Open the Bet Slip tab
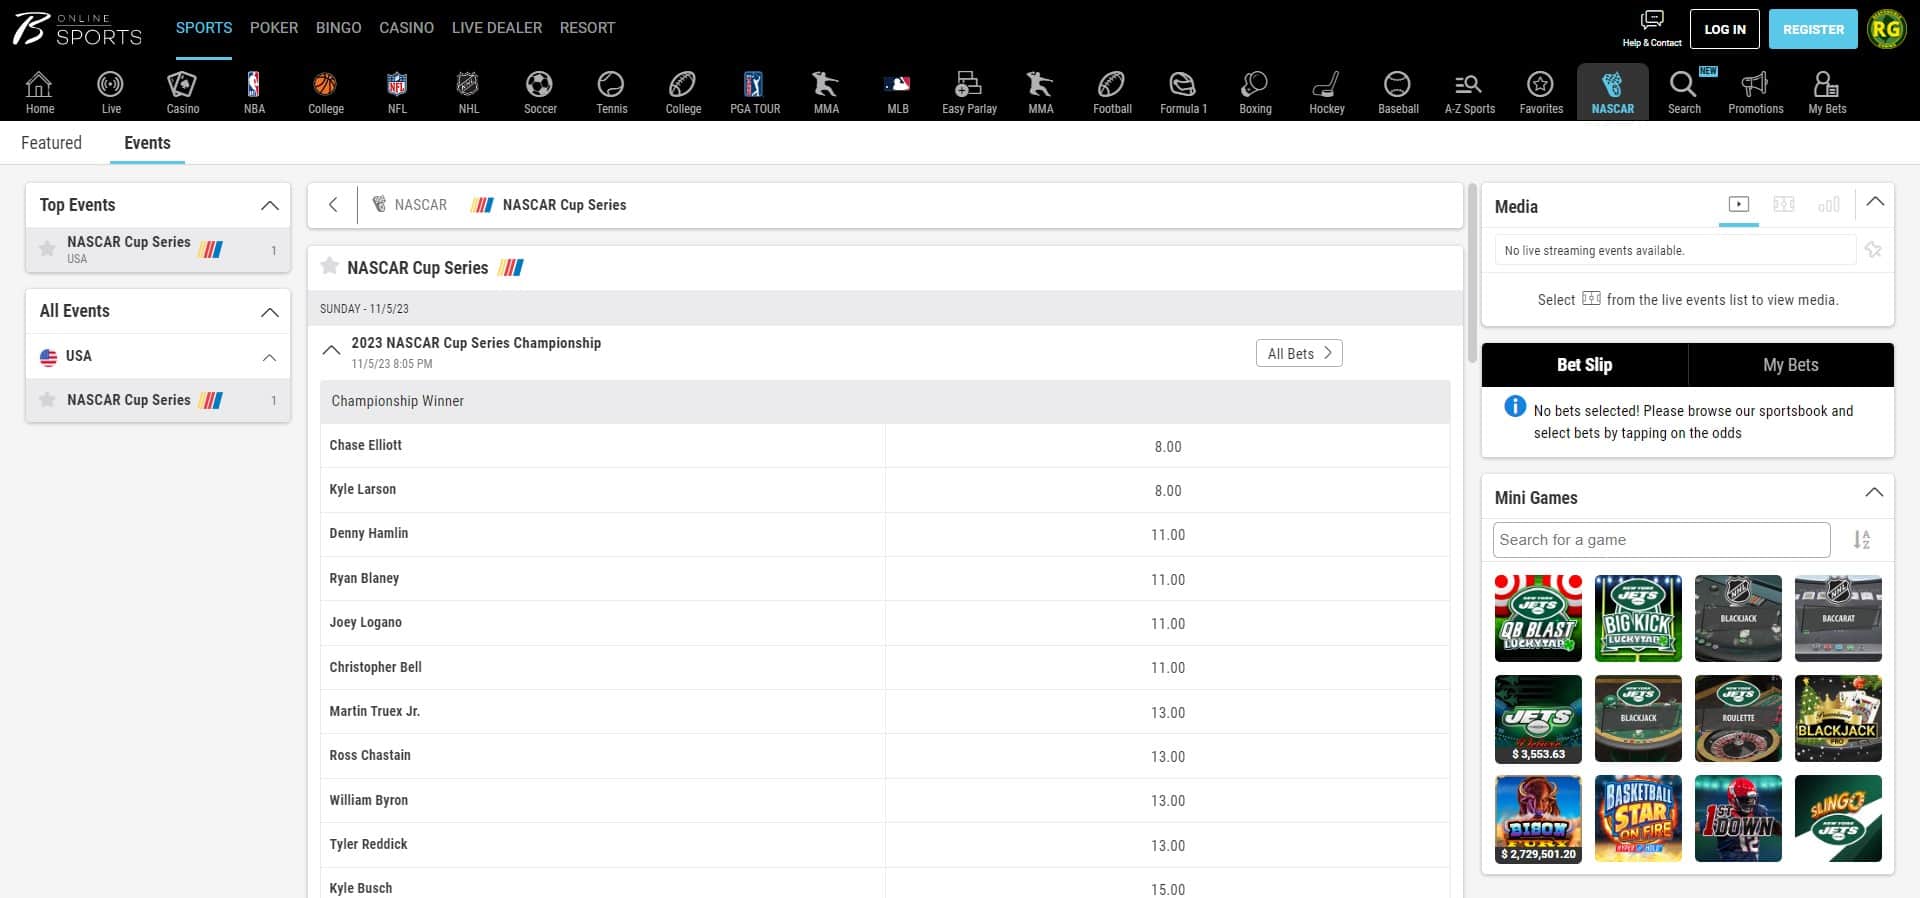This screenshot has height=898, width=1920. [1585, 365]
